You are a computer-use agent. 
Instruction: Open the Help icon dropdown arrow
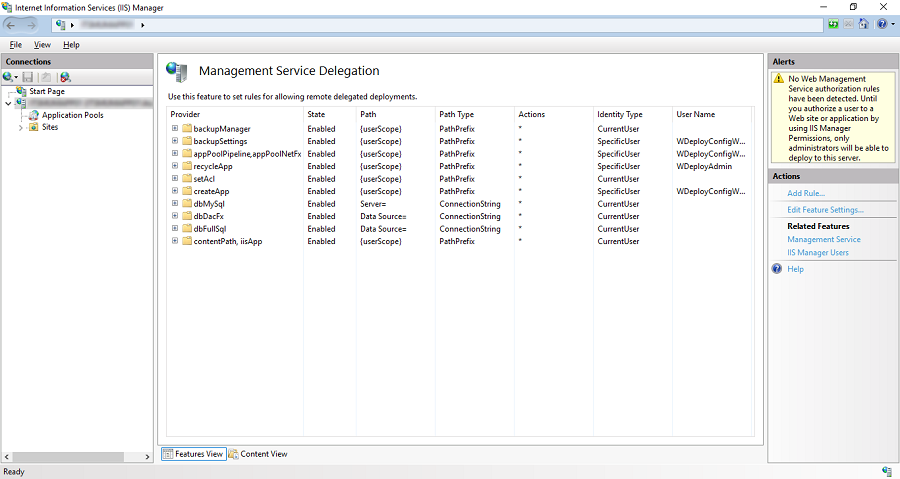[x=893, y=25]
